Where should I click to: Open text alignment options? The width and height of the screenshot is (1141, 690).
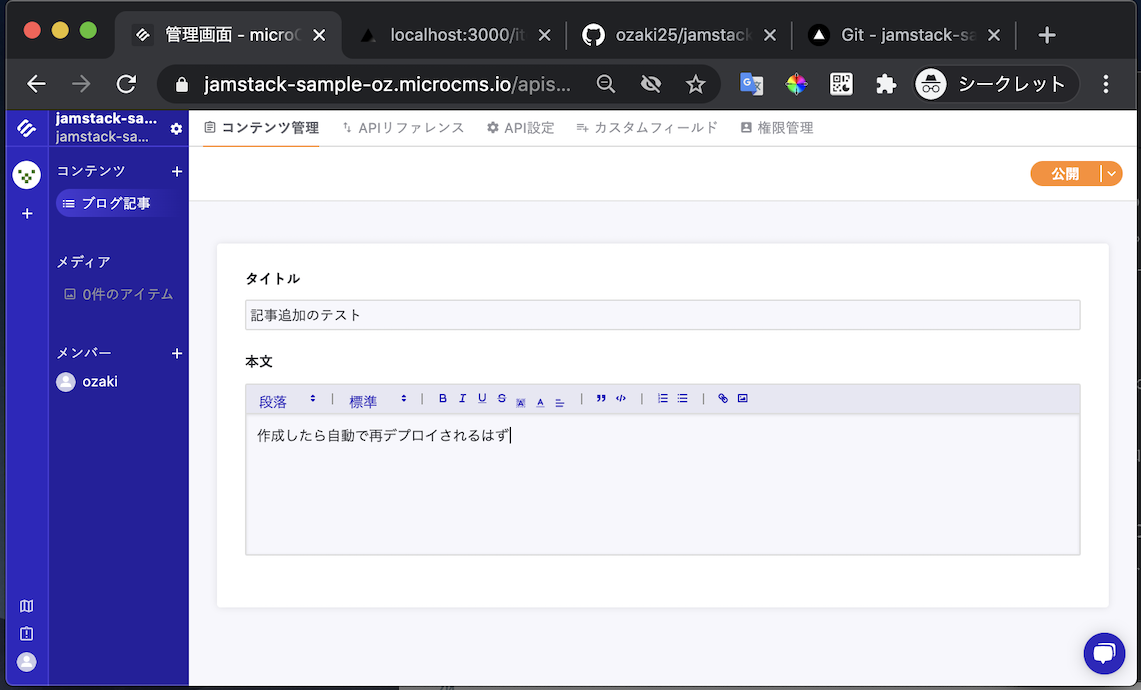[x=560, y=402]
